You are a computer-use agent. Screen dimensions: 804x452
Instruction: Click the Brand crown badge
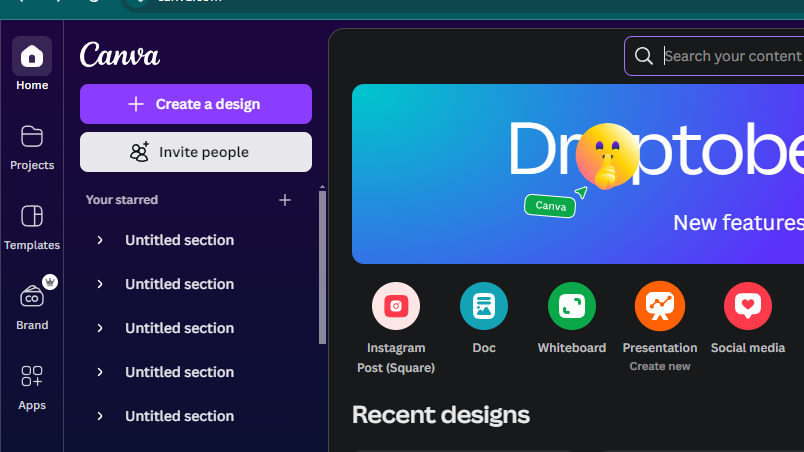(50, 282)
